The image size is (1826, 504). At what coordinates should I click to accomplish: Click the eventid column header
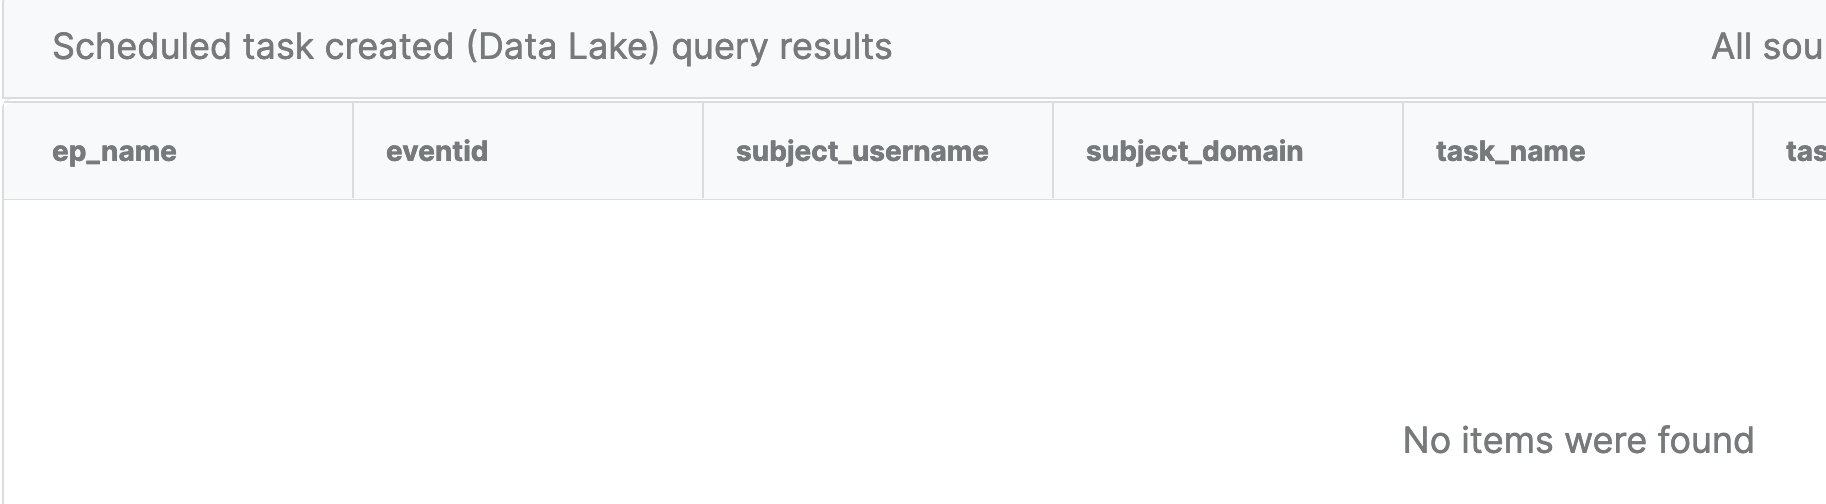437,151
